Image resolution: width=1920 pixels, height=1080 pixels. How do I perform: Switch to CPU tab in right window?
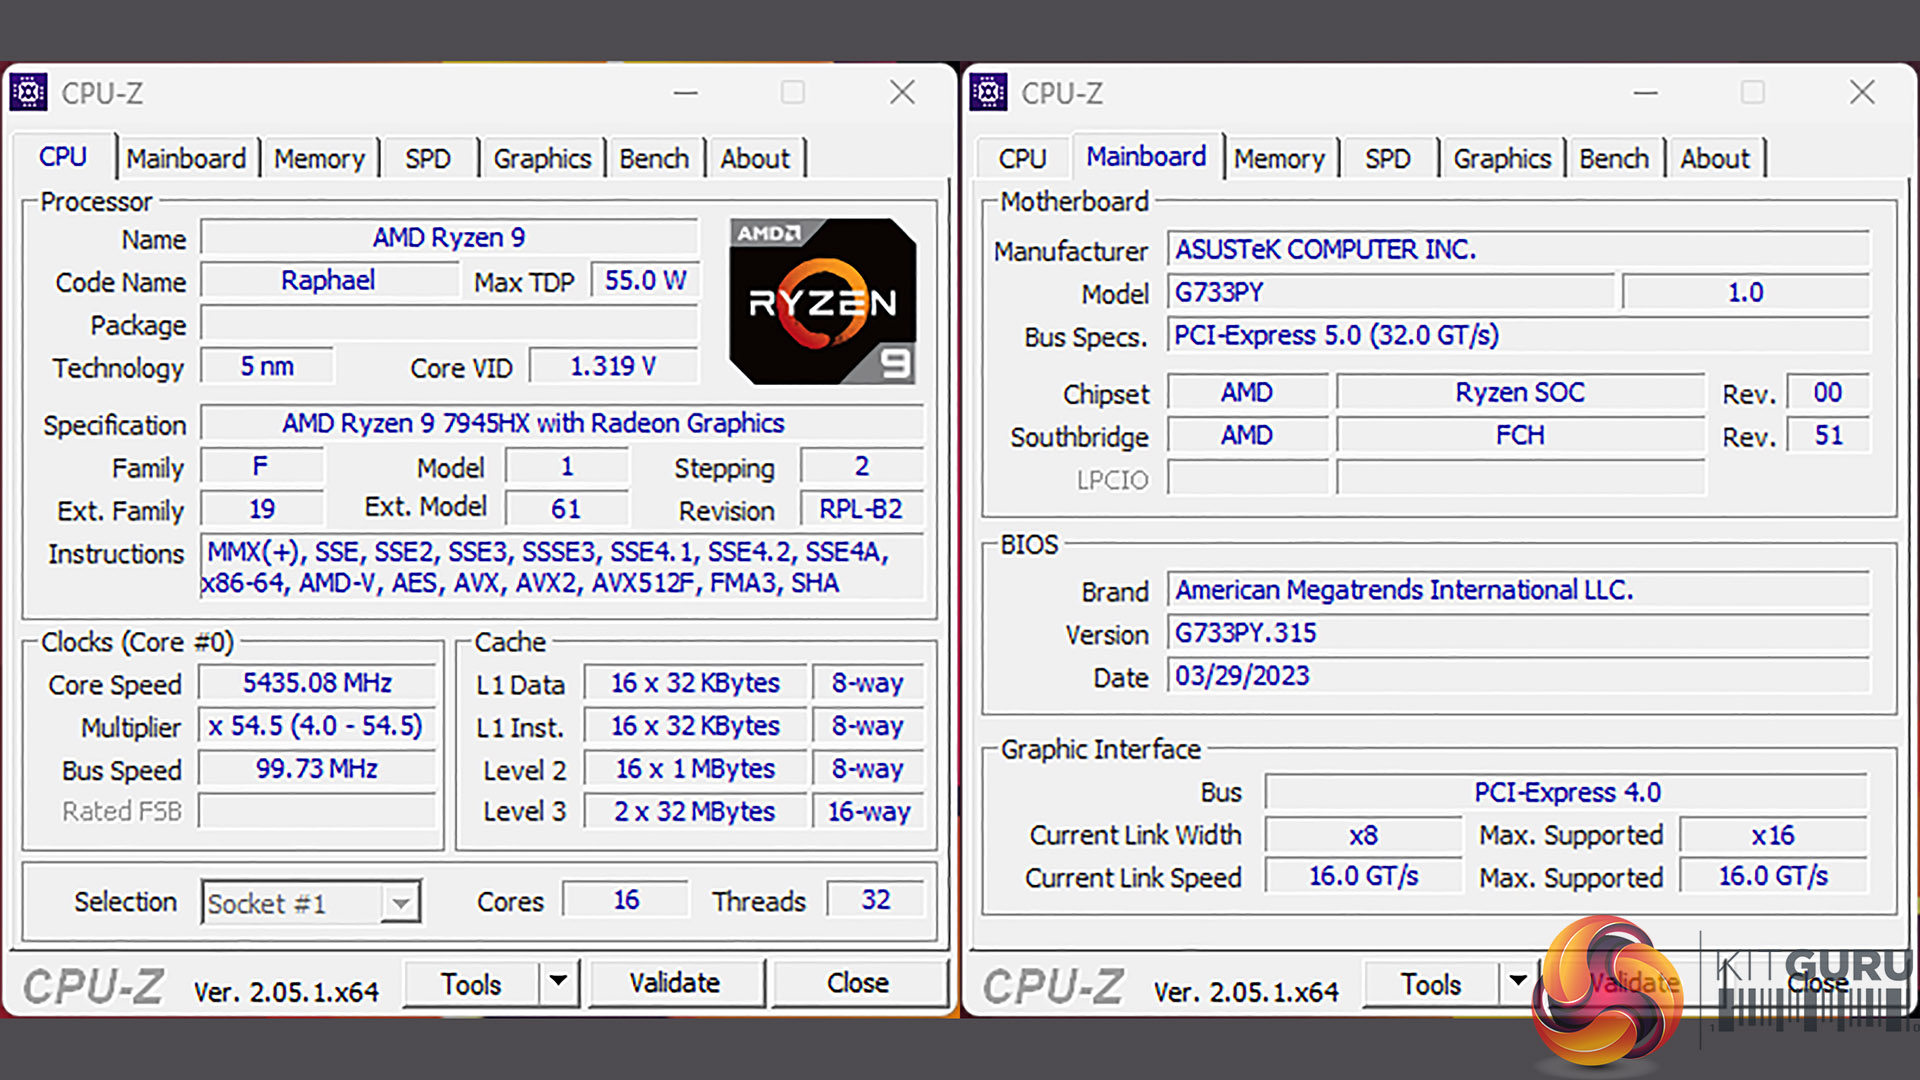(1022, 159)
